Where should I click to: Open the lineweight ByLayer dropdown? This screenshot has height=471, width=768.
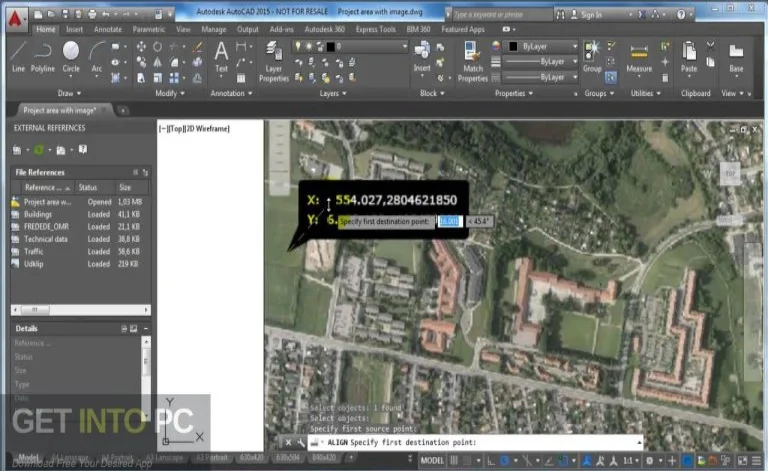[541, 62]
